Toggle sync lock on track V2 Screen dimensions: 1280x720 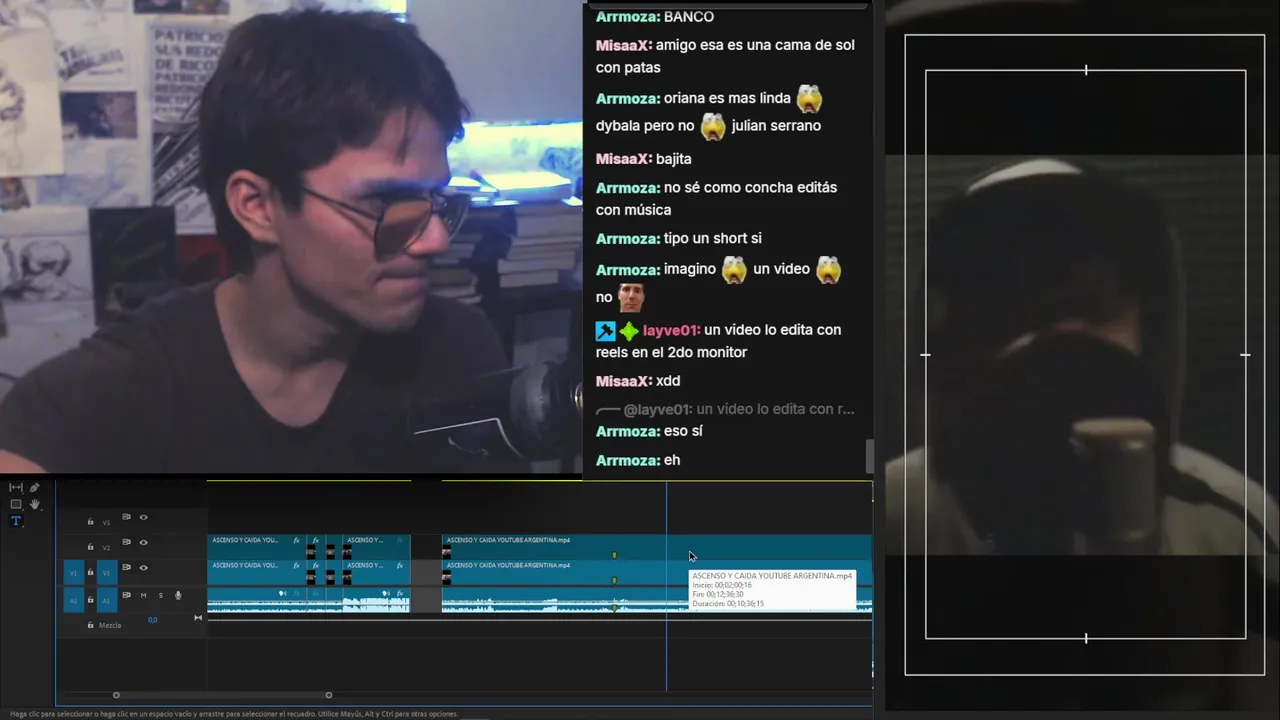[x=126, y=542]
